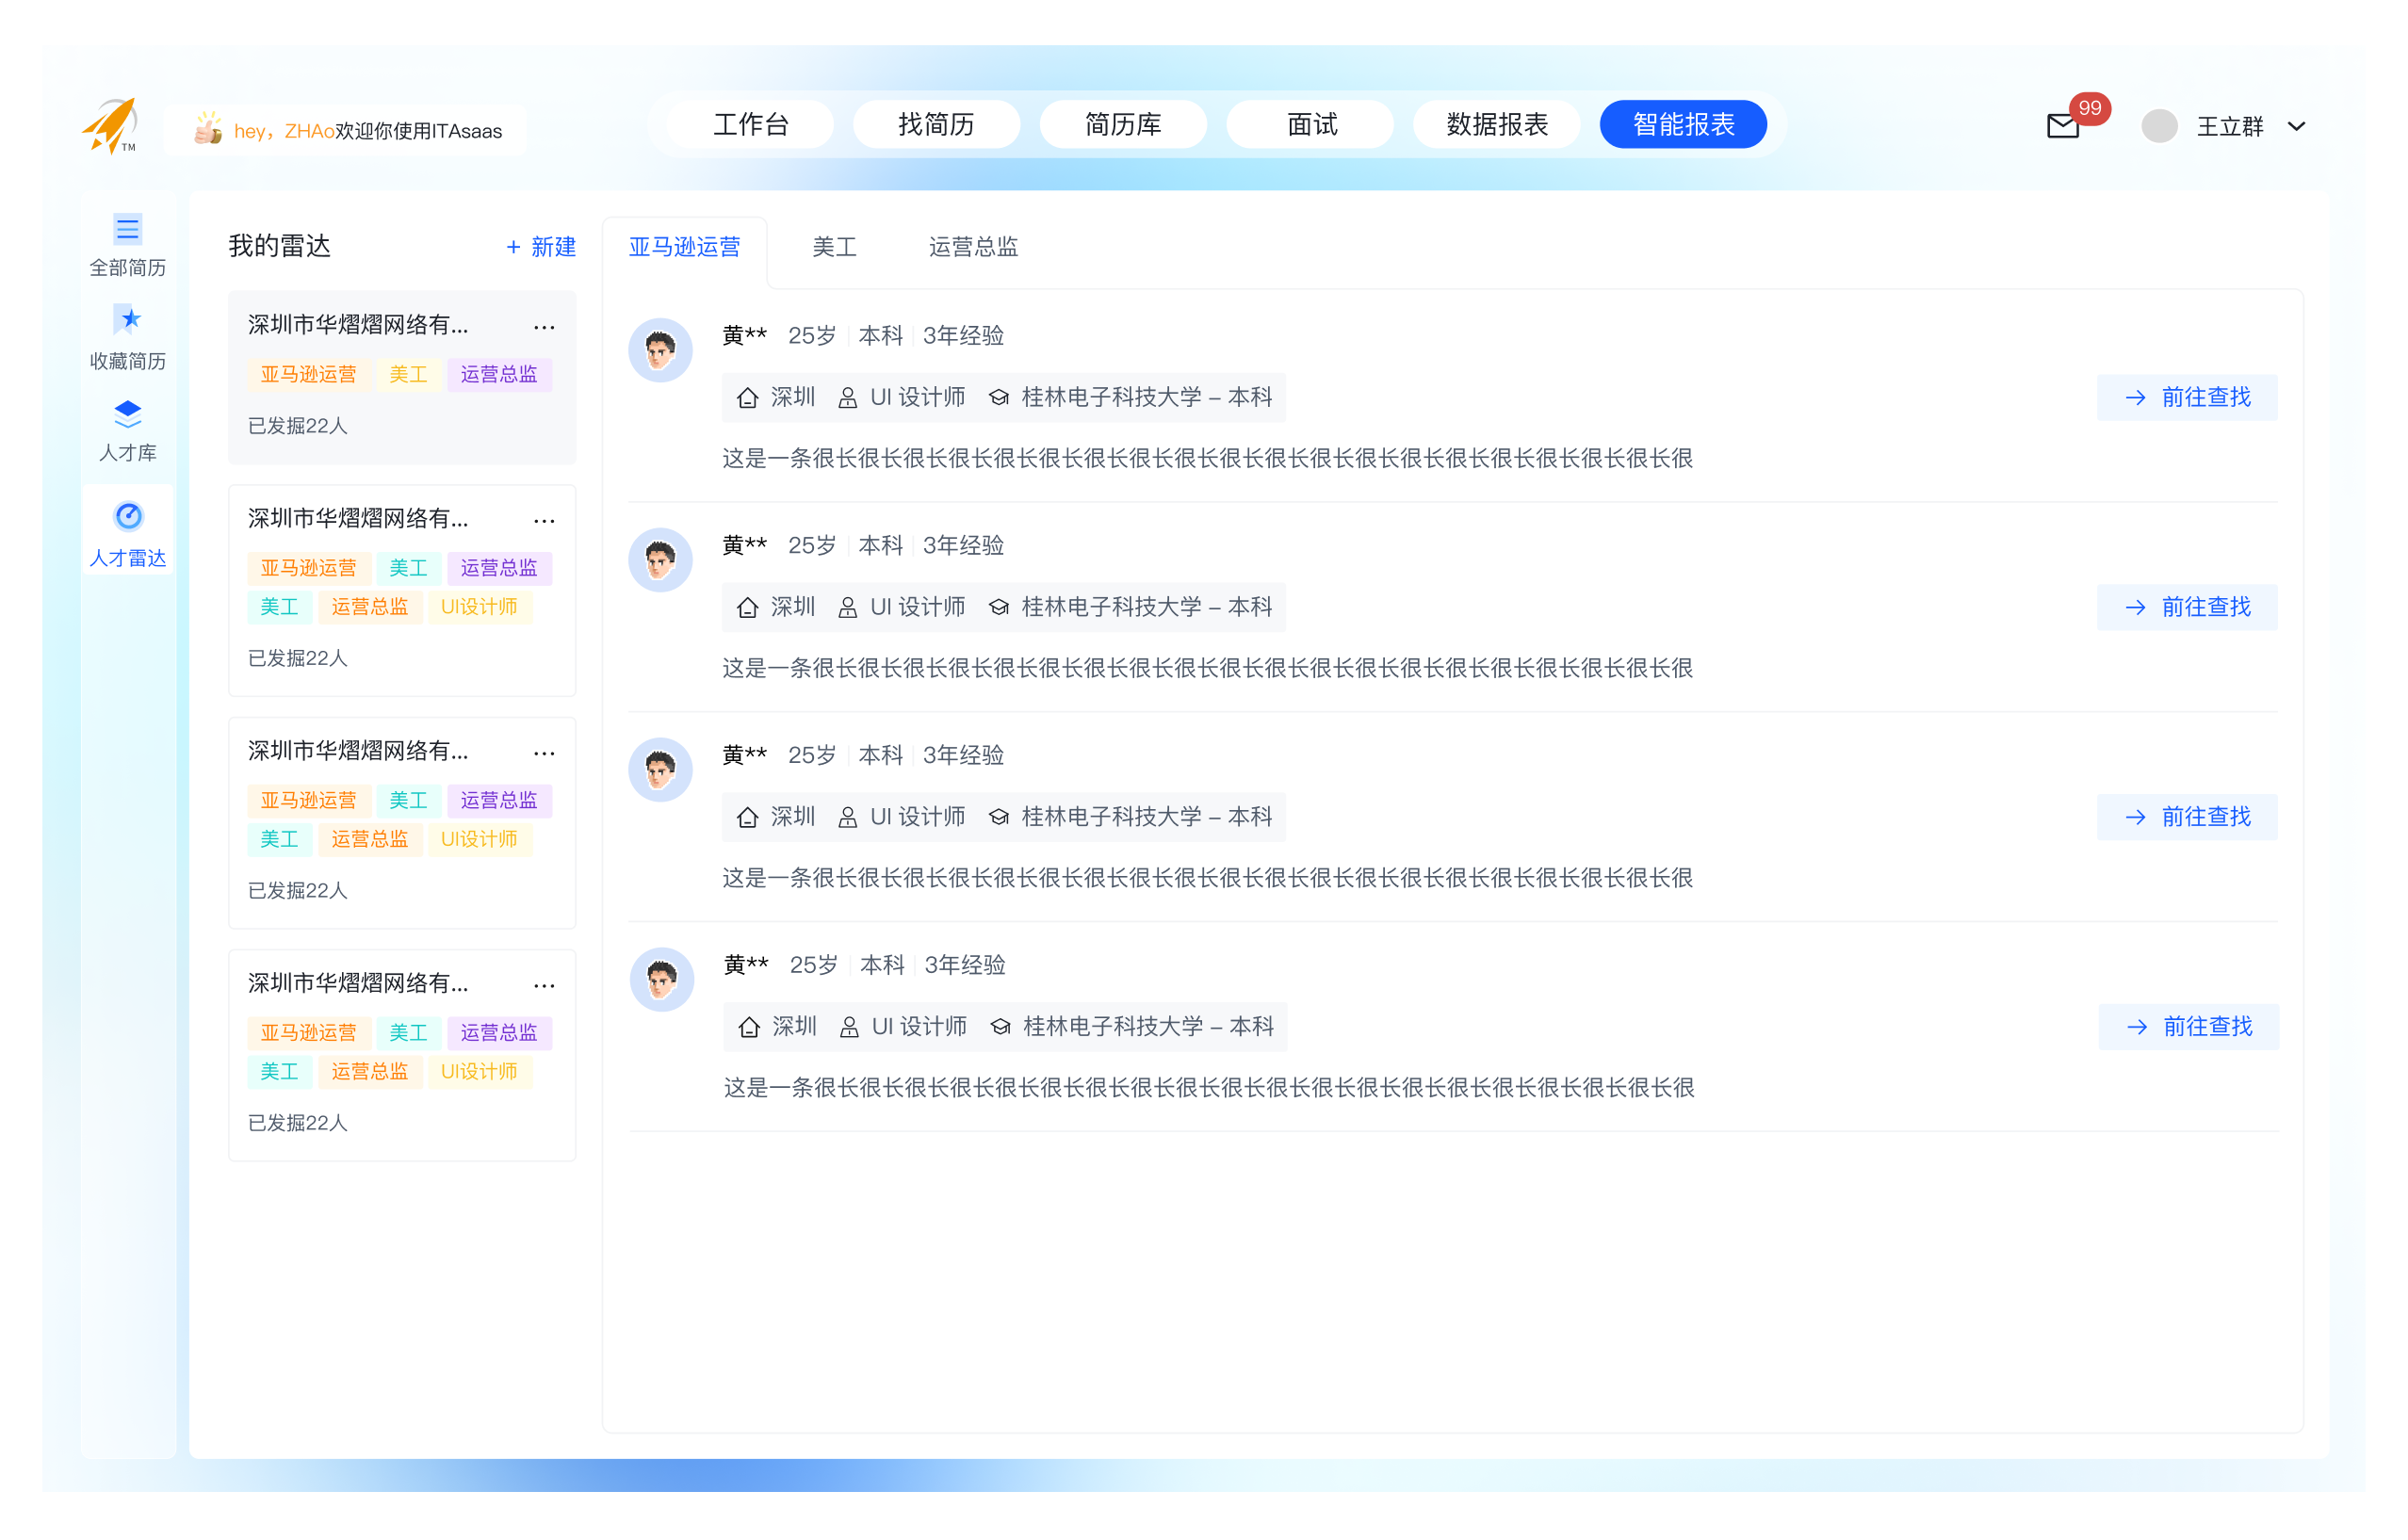Select the purple 运营总监 tag on the first card
Viewport: 2408px width, 1540px height.
500,374
